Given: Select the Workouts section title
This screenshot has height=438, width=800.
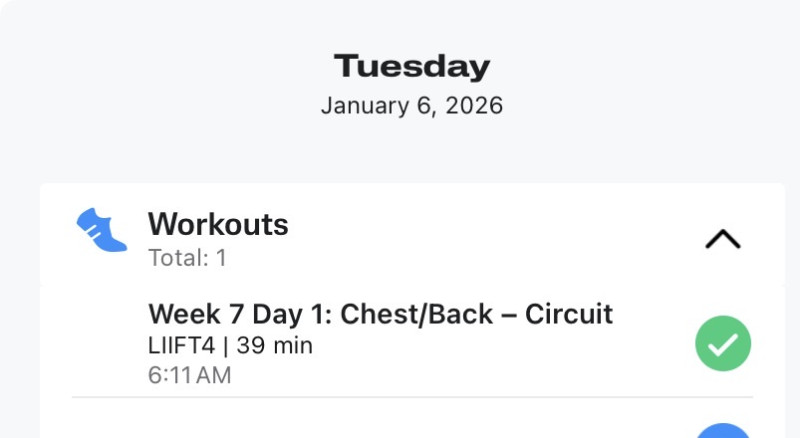Looking at the screenshot, I should [x=218, y=224].
